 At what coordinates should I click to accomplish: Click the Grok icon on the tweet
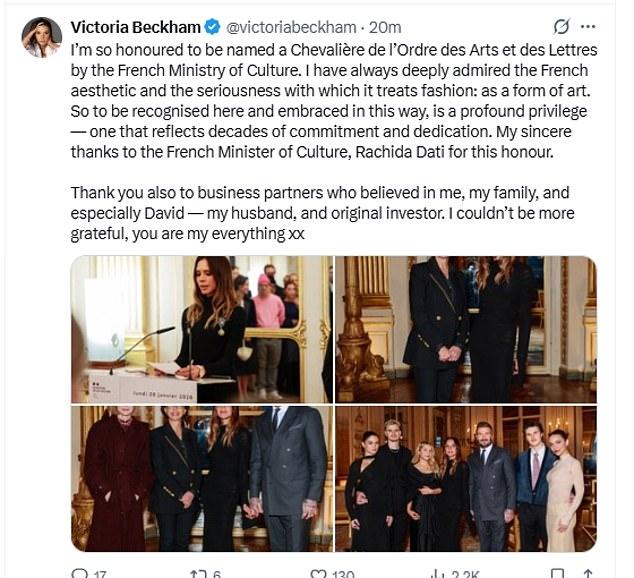tap(561, 26)
